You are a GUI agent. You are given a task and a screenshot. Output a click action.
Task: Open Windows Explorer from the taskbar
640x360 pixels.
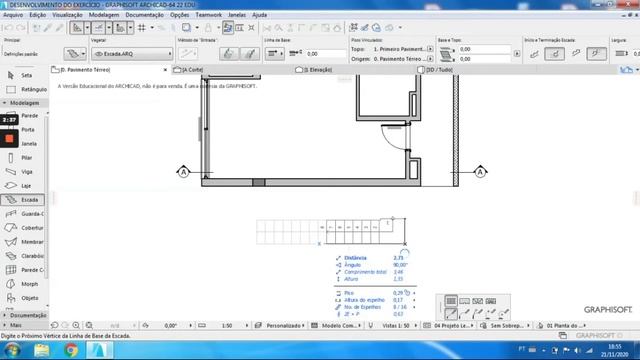41,350
